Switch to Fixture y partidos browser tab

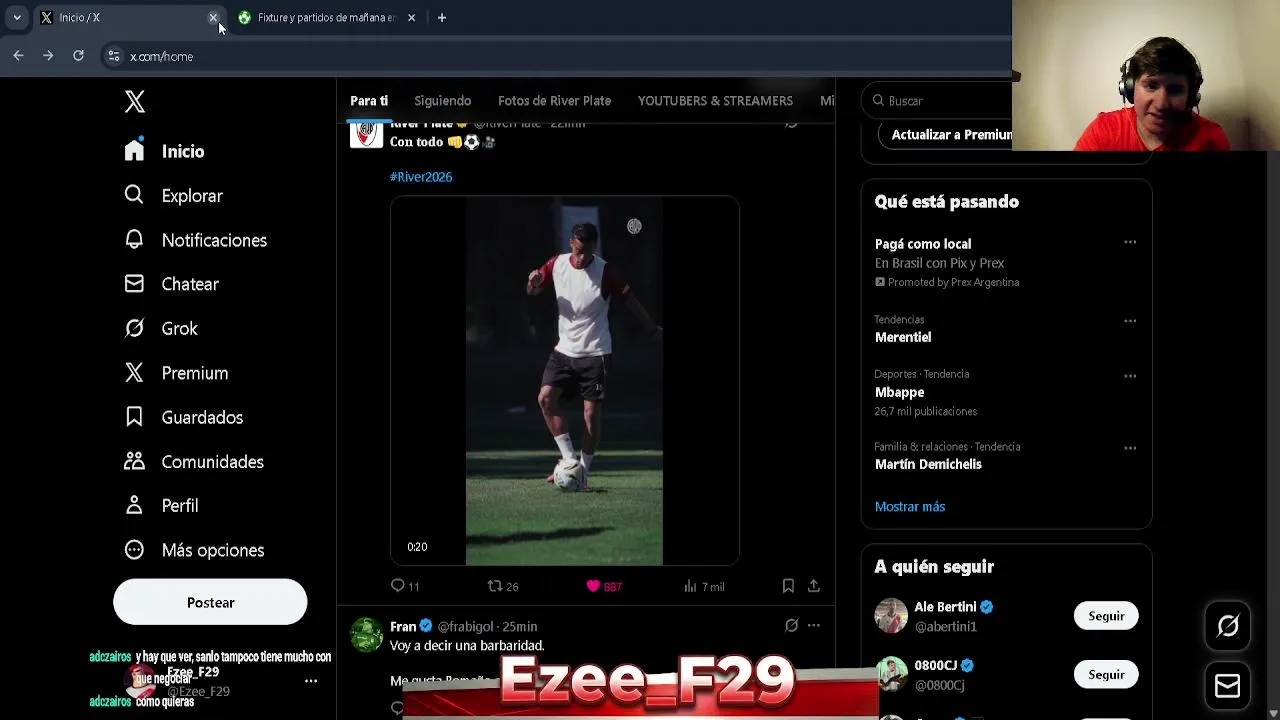(x=326, y=17)
